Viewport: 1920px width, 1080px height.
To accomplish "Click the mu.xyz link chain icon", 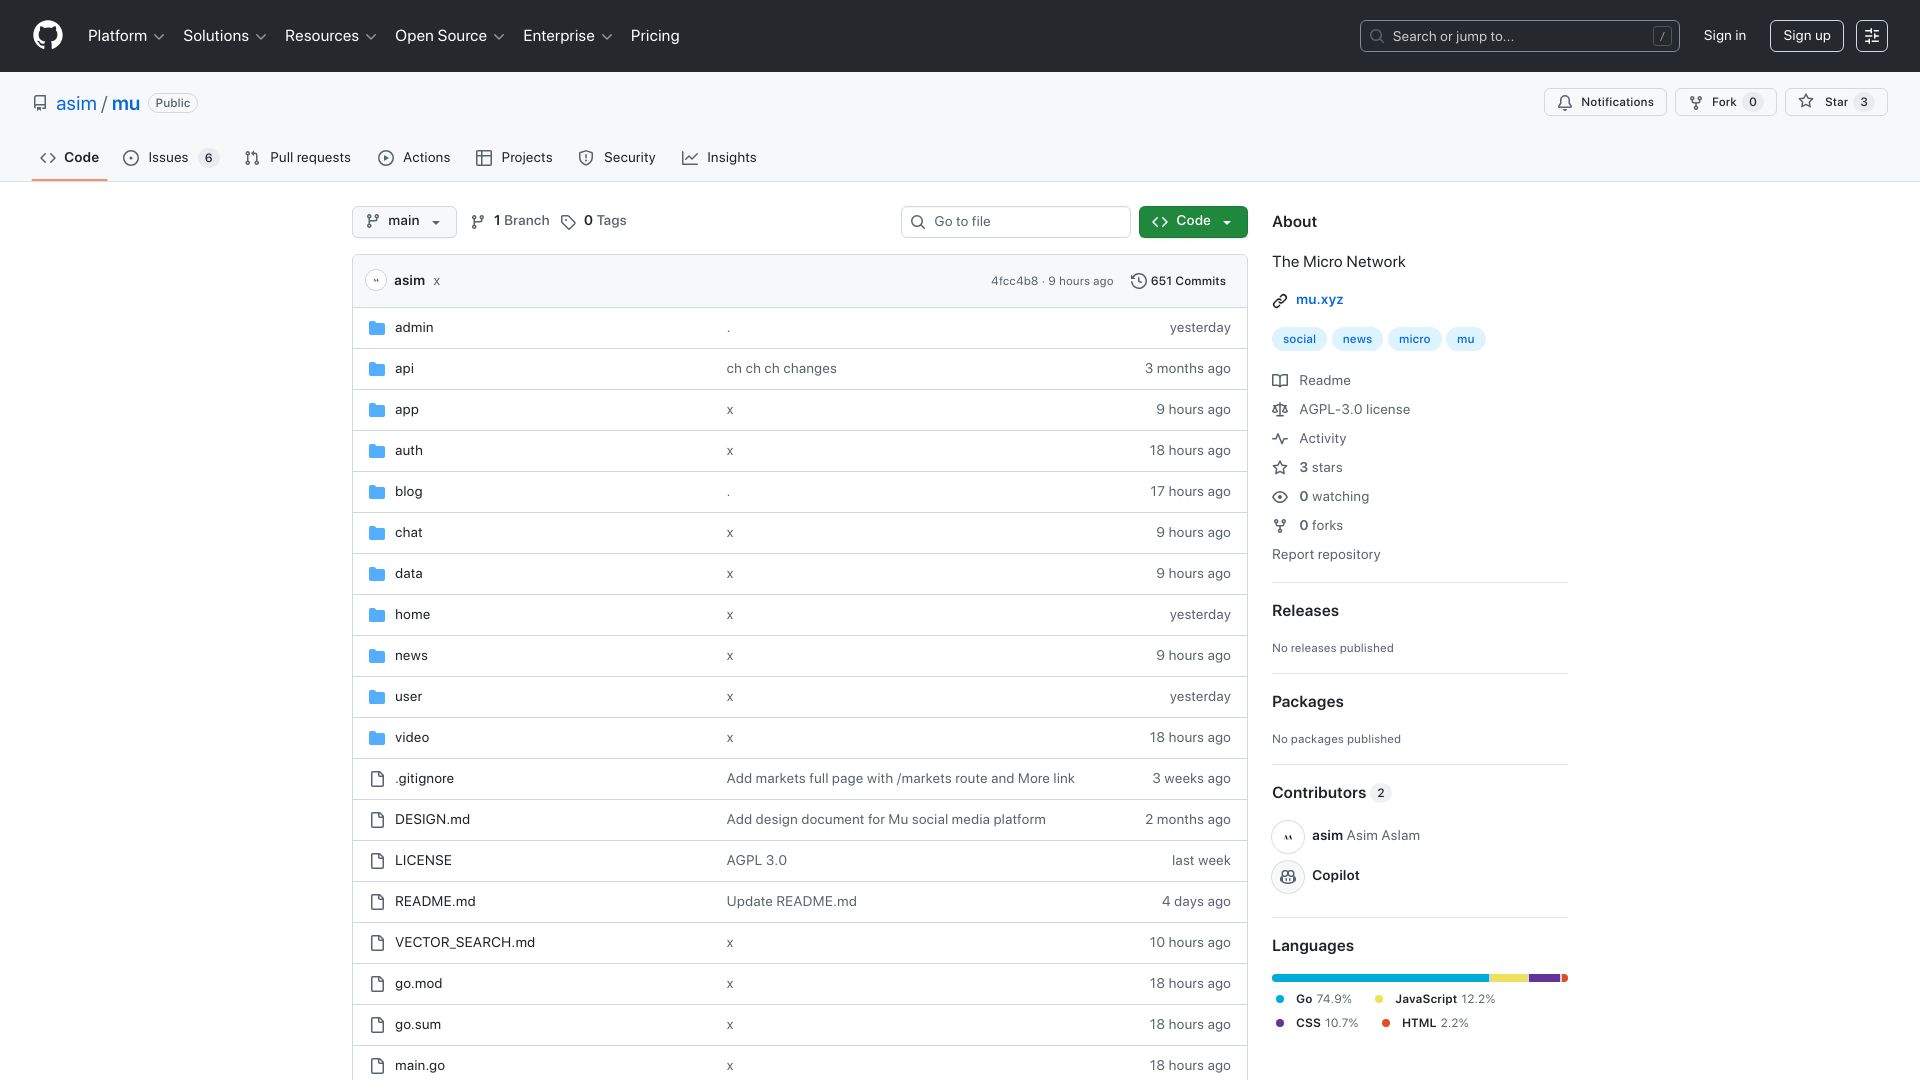I will click(x=1280, y=300).
